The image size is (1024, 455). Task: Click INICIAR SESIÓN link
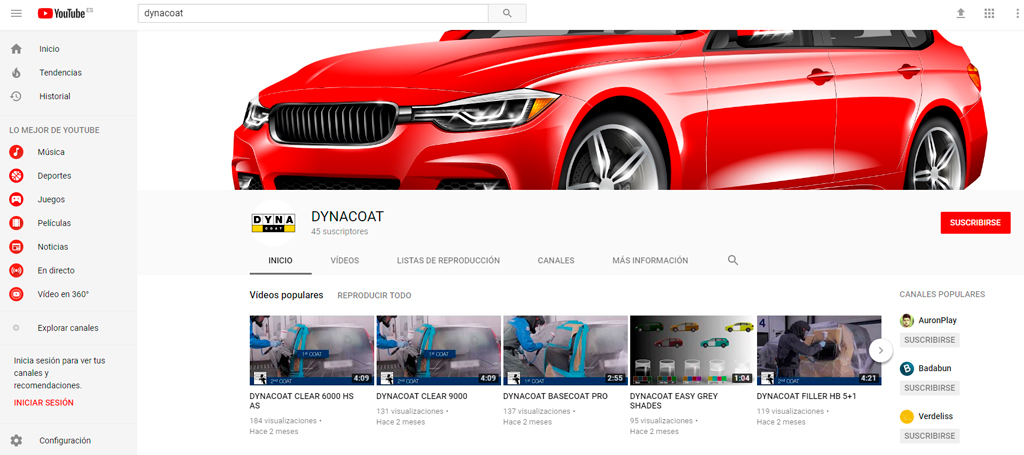[x=44, y=403]
